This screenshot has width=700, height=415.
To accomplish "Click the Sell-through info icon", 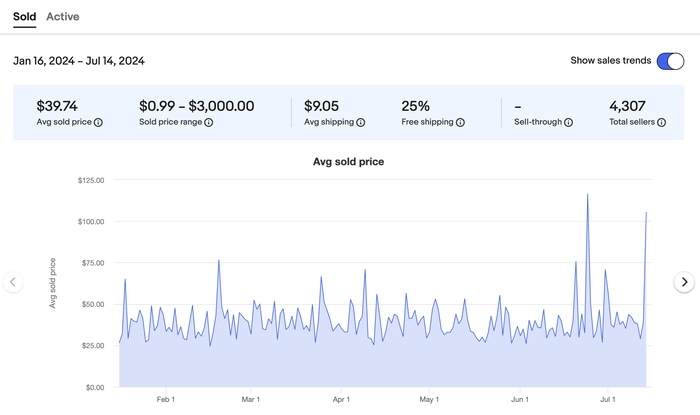I will pyautogui.click(x=568, y=123).
